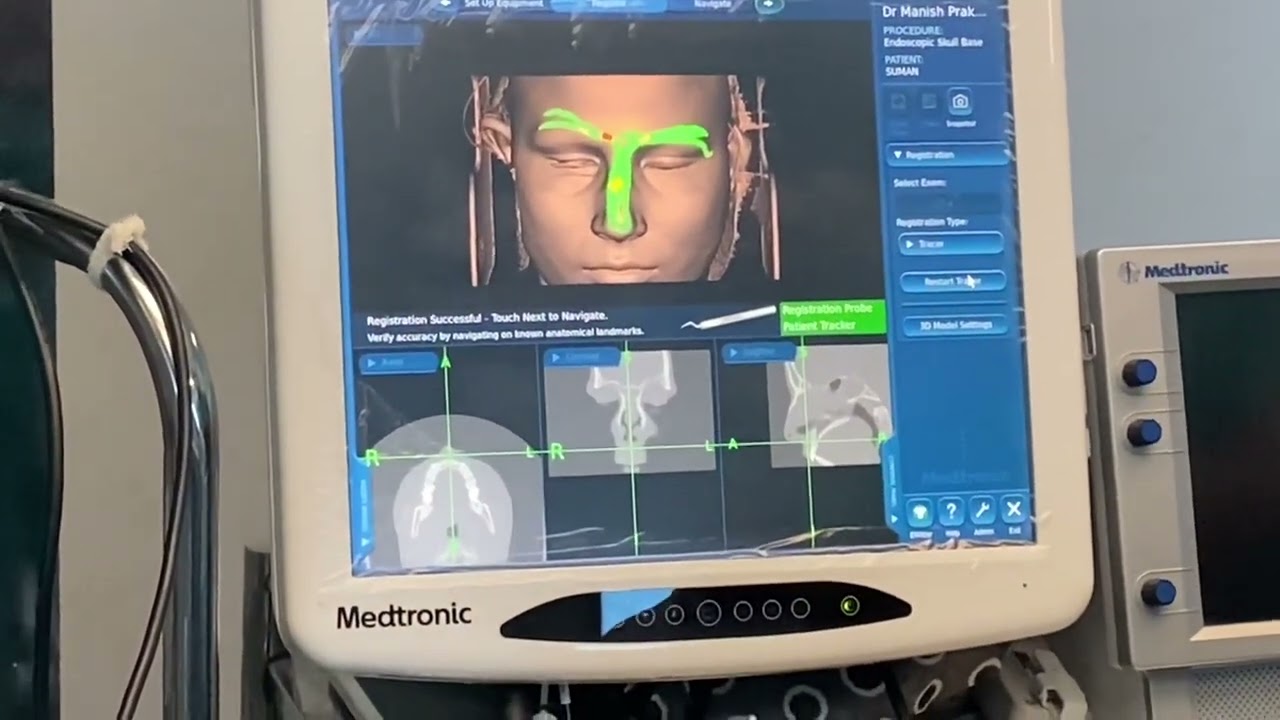Turn the top blue knob on right device
Screen dimensions: 1280x720
[1138, 373]
